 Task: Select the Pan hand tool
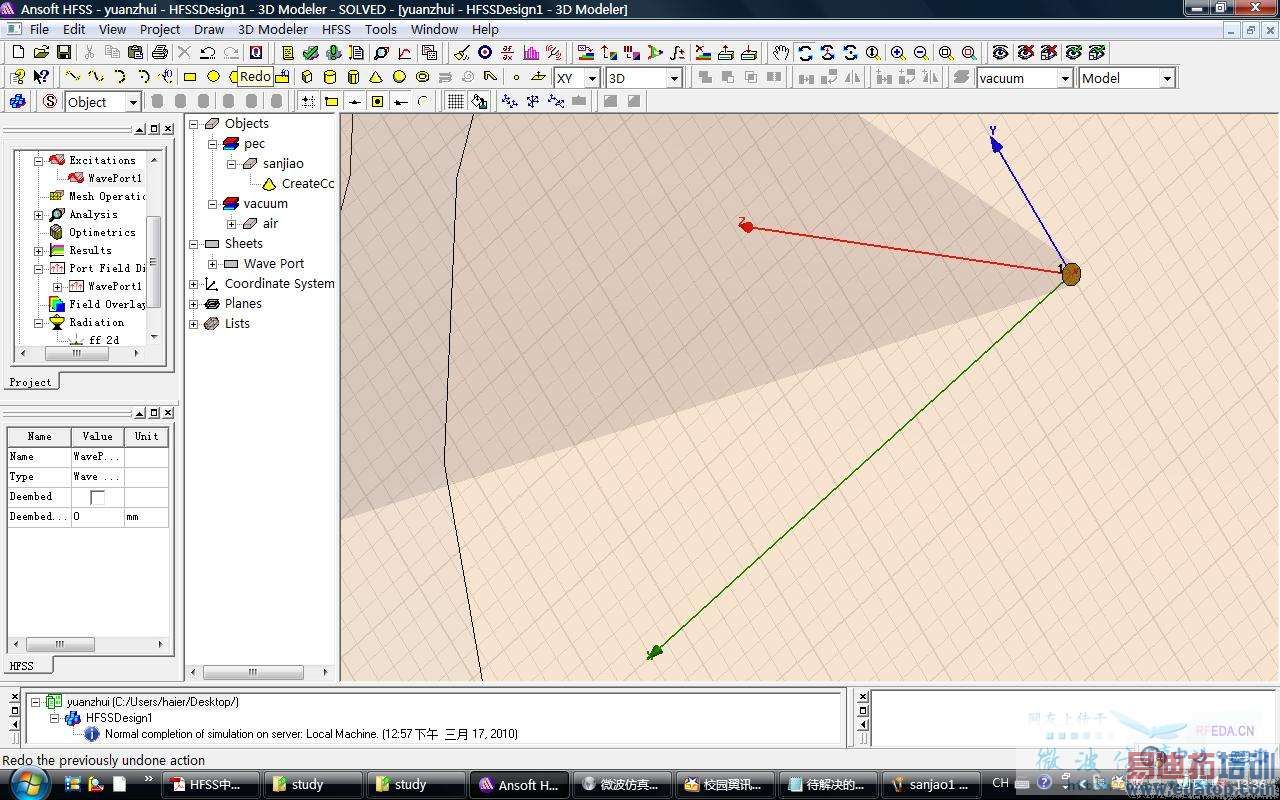(x=781, y=52)
